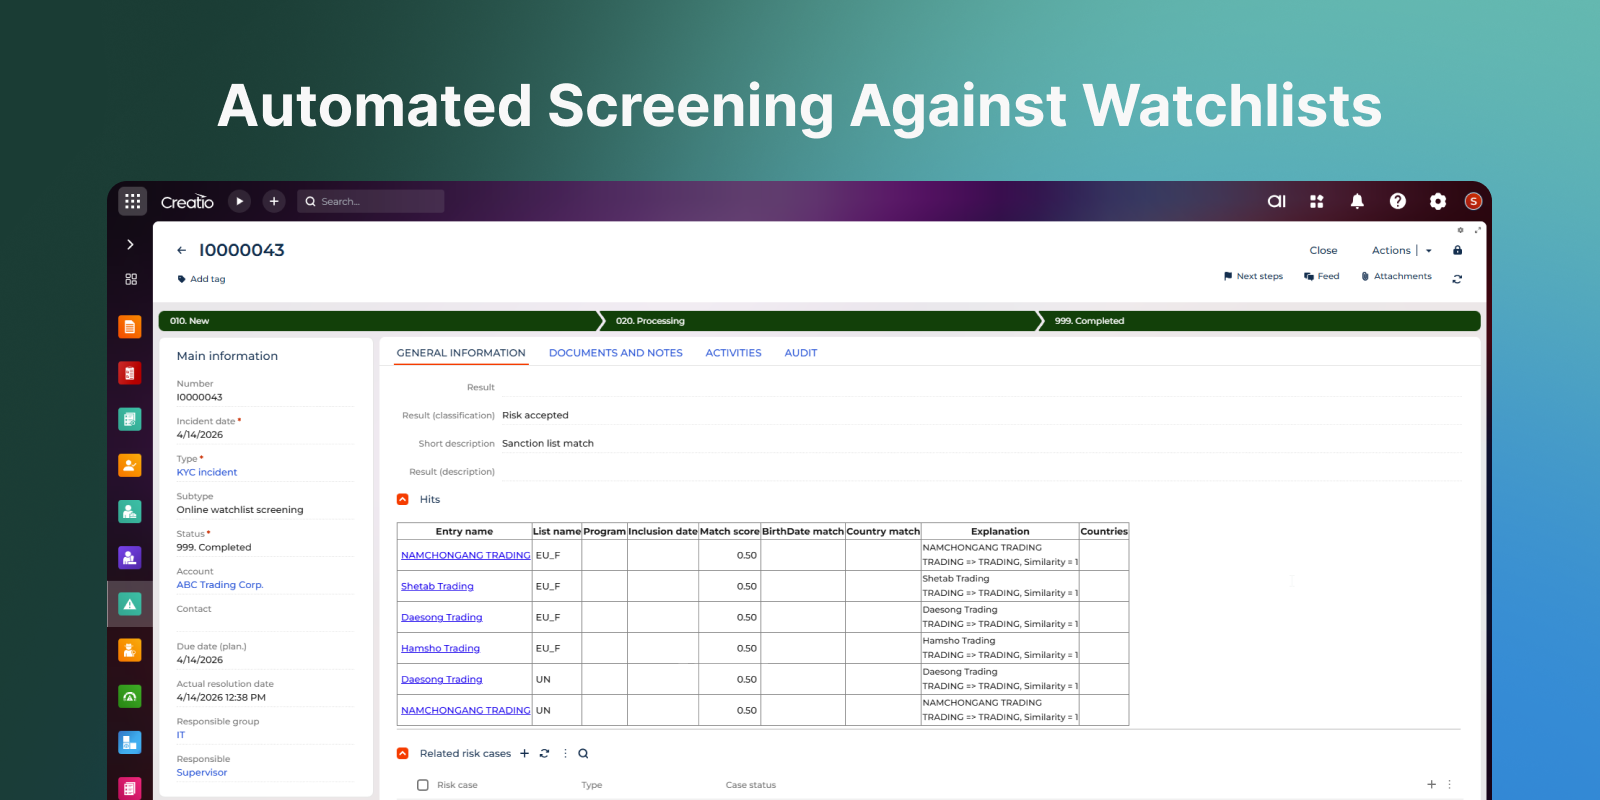Open the ABC Trading Corp. account link
The width and height of the screenshot is (1600, 800).
(x=220, y=585)
